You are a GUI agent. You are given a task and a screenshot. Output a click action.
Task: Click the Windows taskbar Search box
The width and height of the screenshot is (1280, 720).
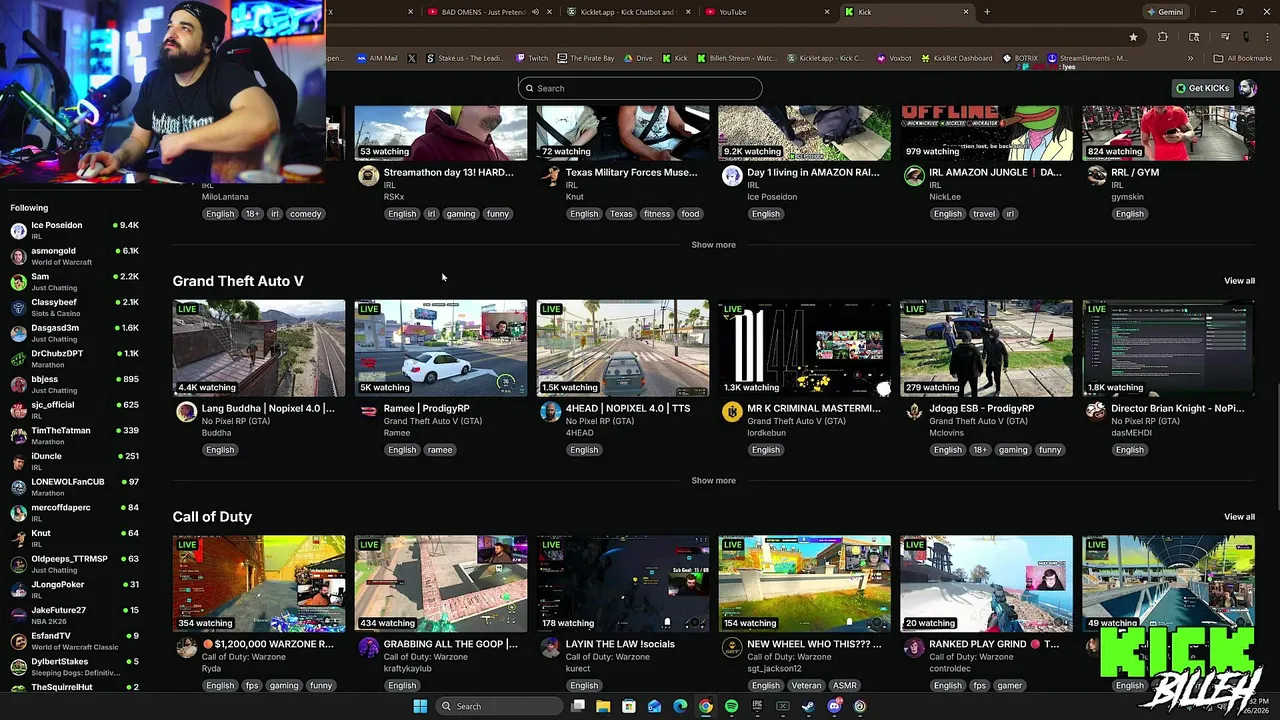click(497, 706)
